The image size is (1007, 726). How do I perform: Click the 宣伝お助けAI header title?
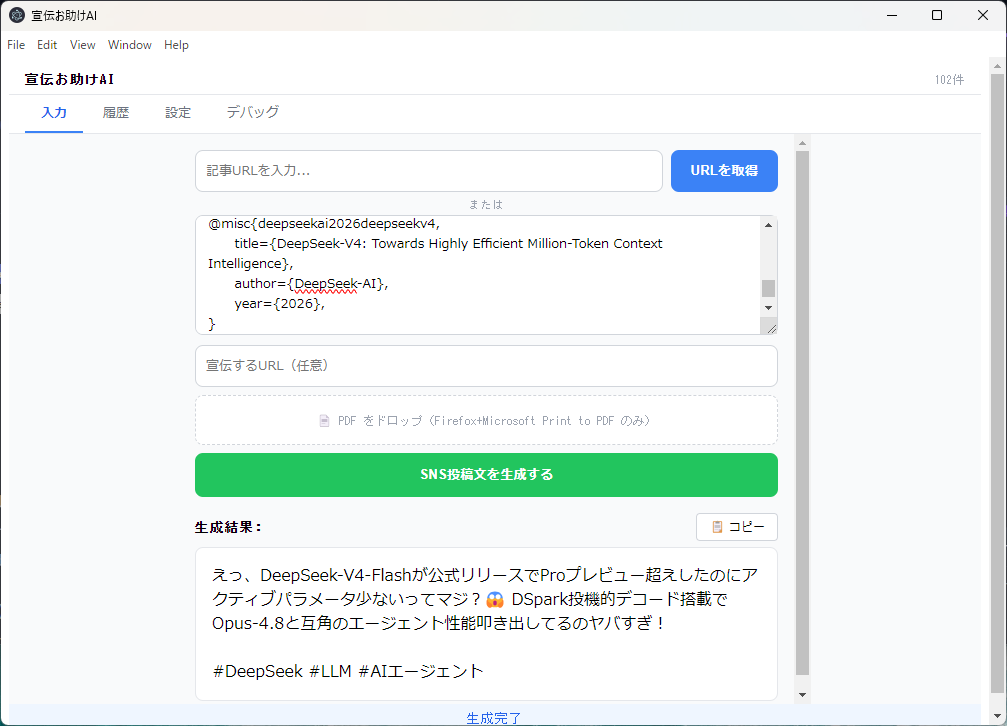(x=69, y=79)
